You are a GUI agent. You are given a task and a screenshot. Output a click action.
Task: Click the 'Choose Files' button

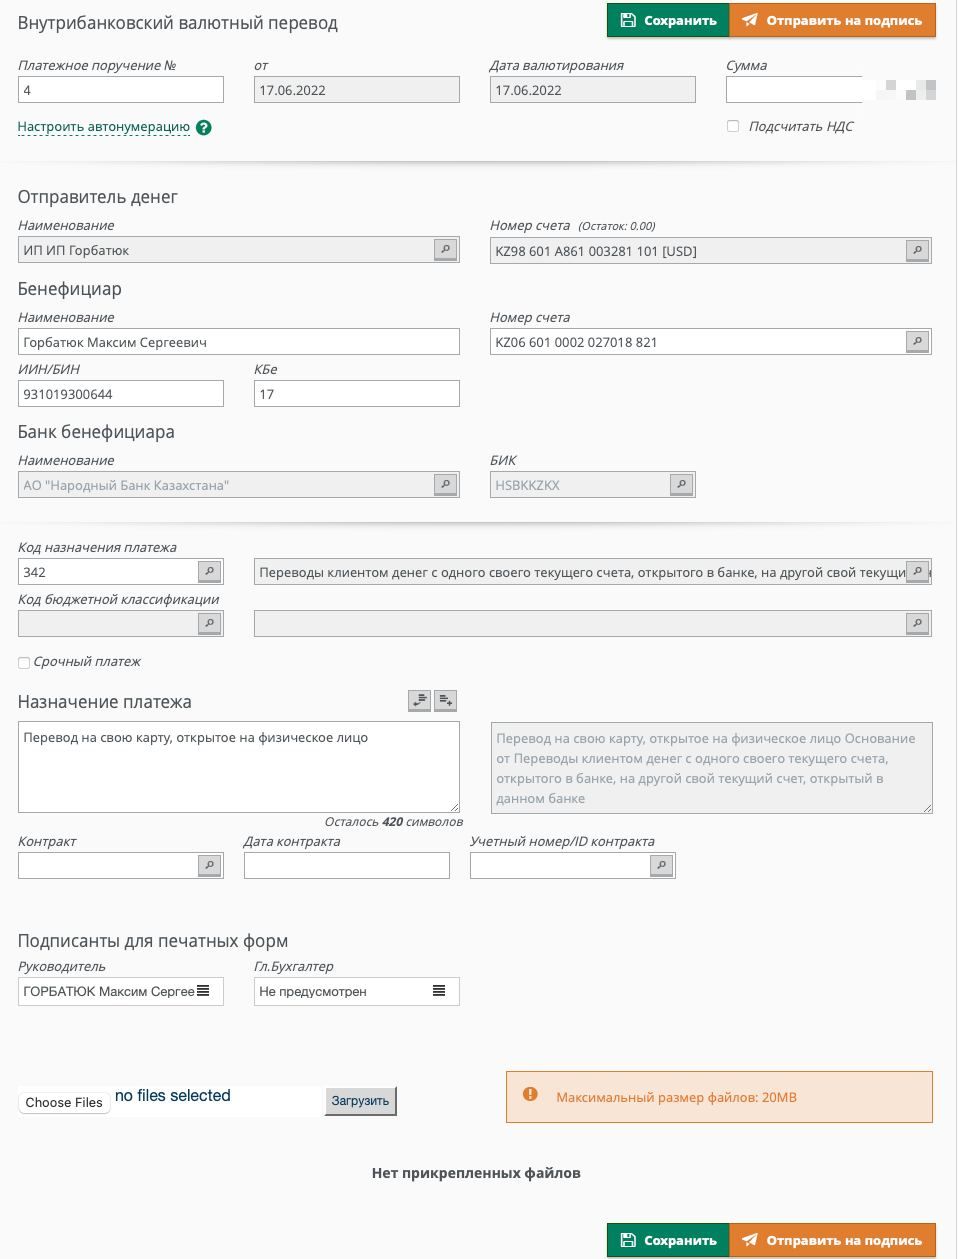(x=64, y=1102)
